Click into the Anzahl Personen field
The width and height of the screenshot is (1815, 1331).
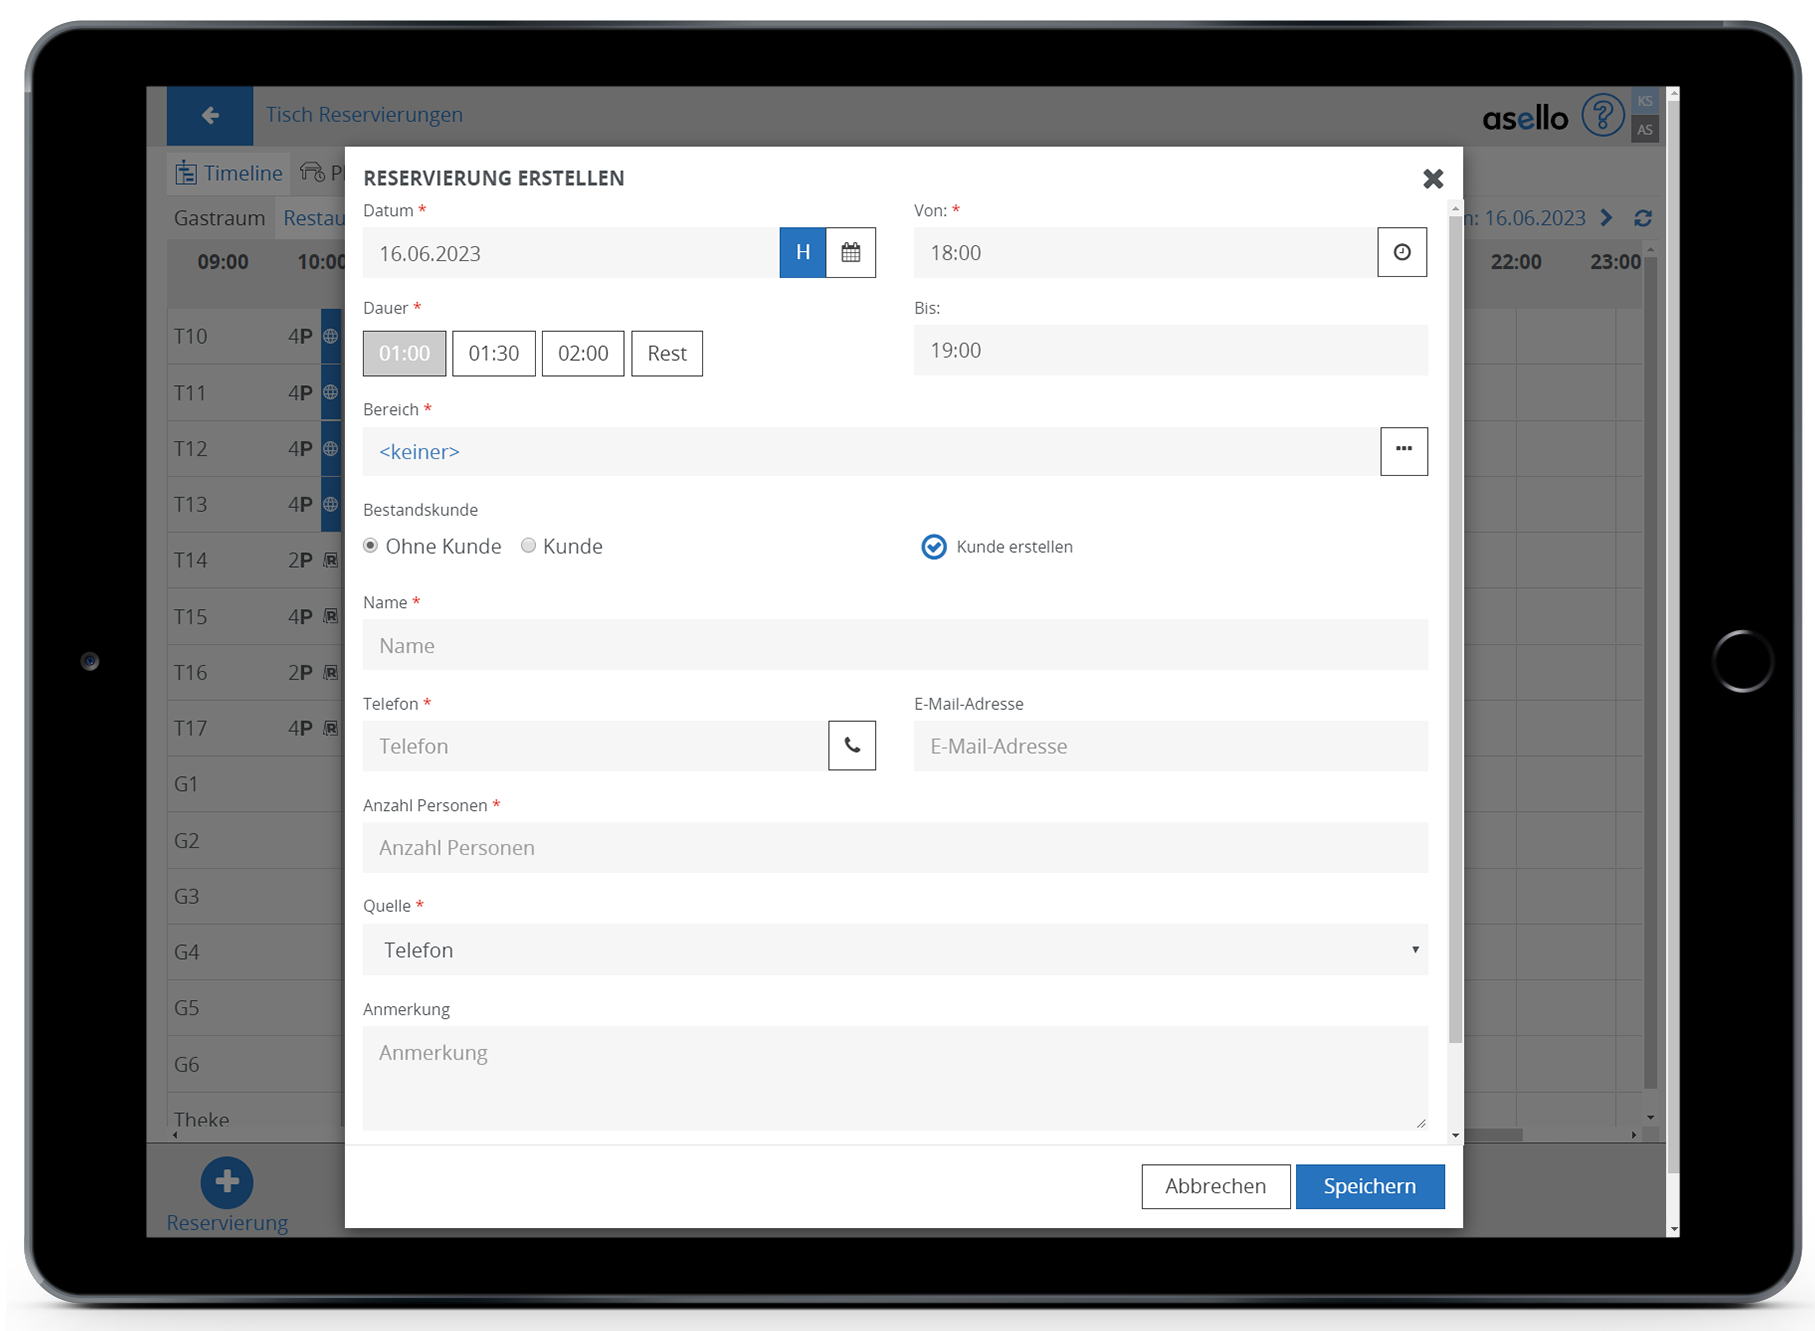tap(894, 848)
